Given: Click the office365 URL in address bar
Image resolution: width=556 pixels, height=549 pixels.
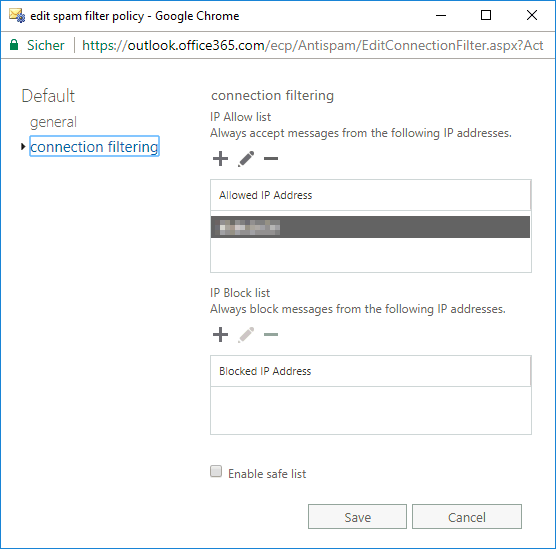Looking at the screenshot, I should coord(312,45).
